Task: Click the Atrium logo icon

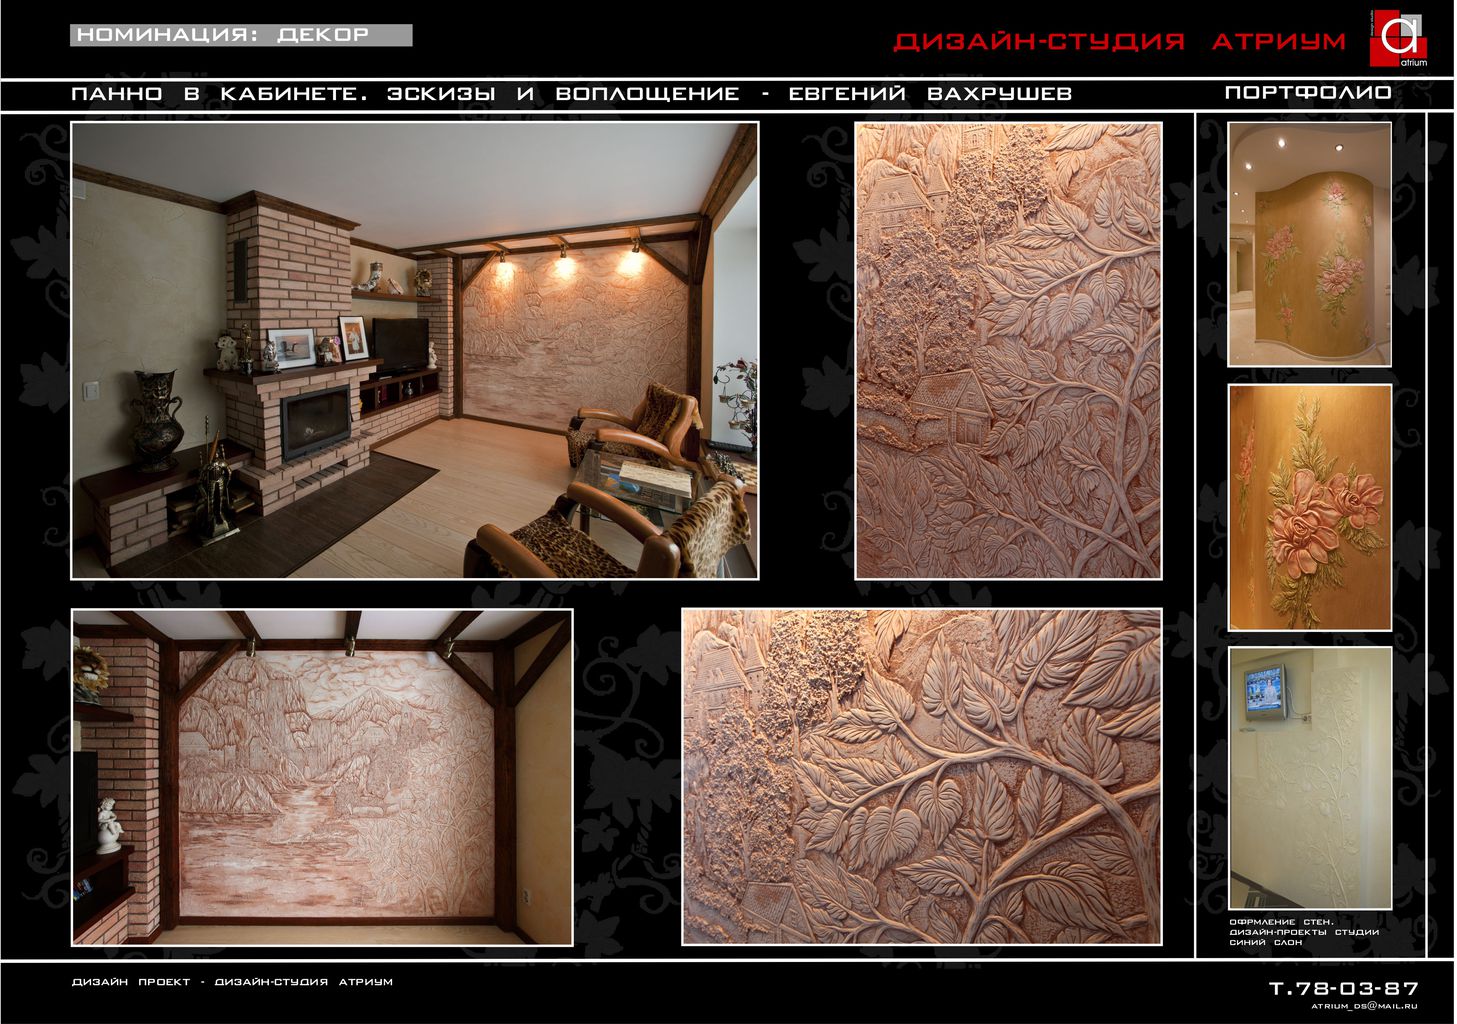Action: point(1398,38)
